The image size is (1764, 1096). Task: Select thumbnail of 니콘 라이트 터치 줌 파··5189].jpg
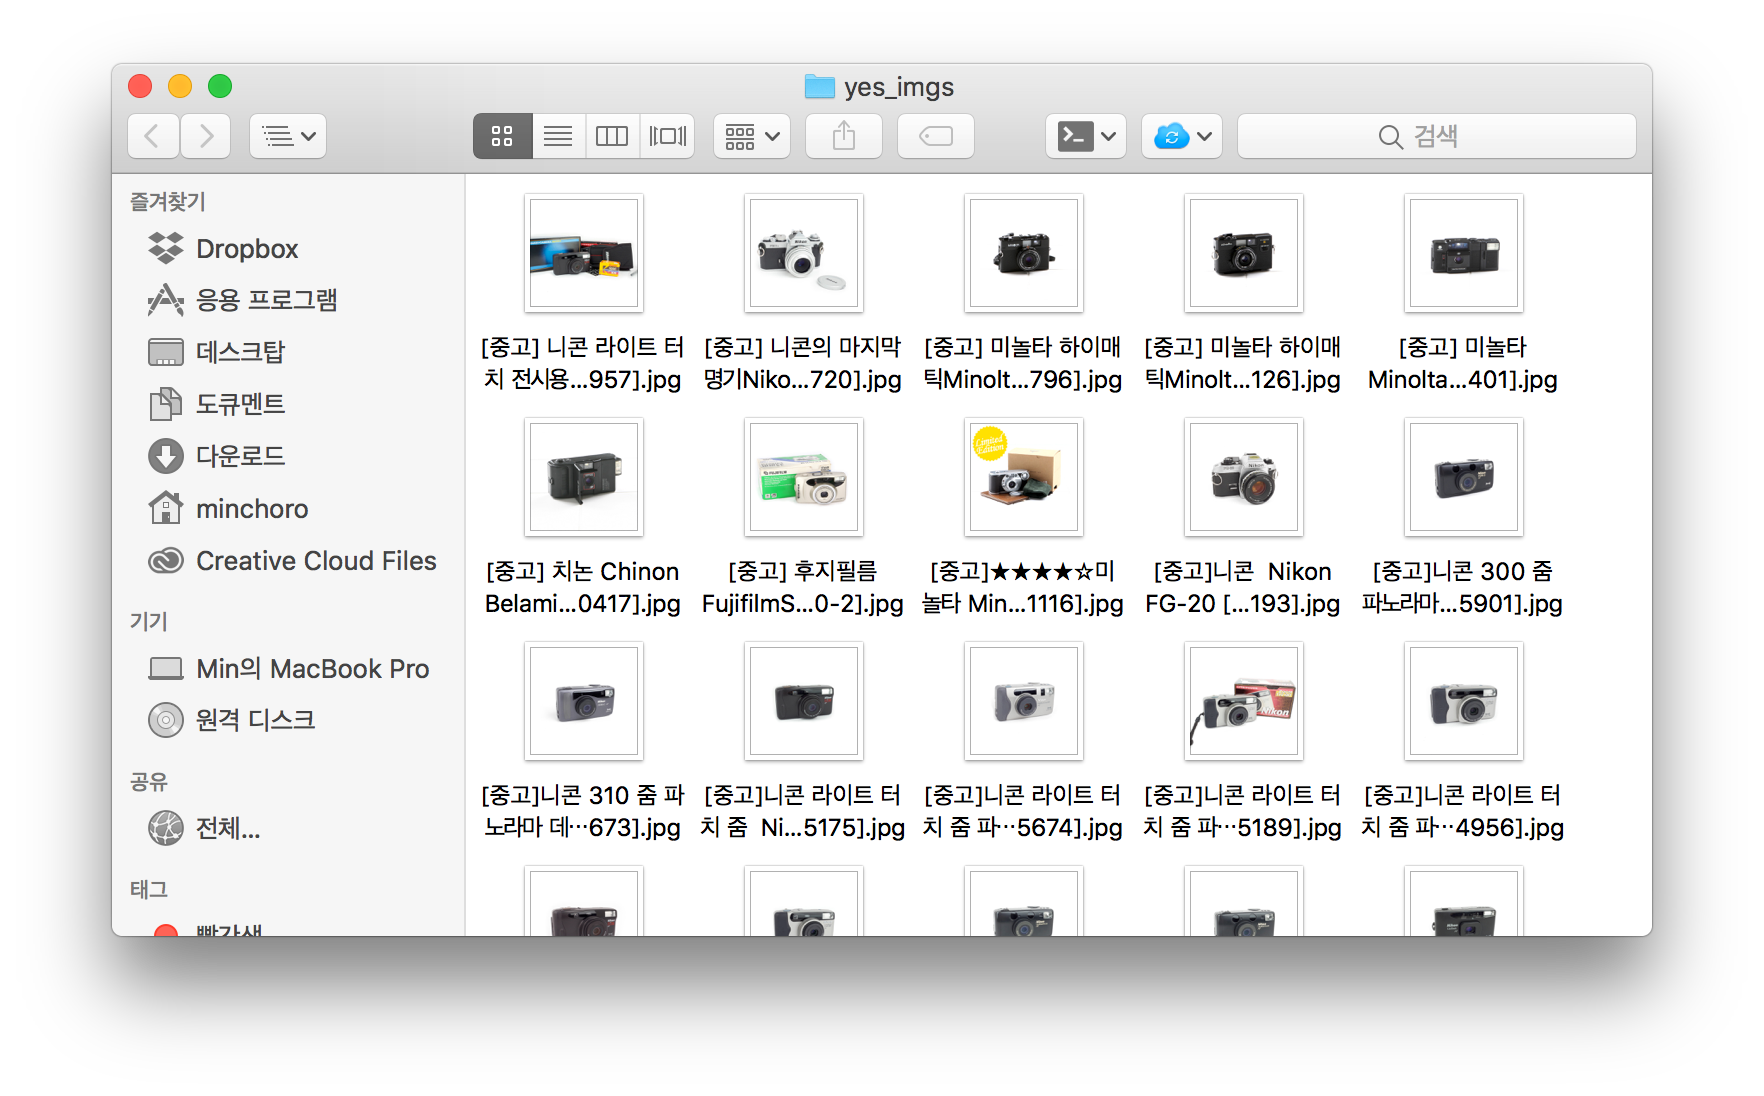[1244, 701]
